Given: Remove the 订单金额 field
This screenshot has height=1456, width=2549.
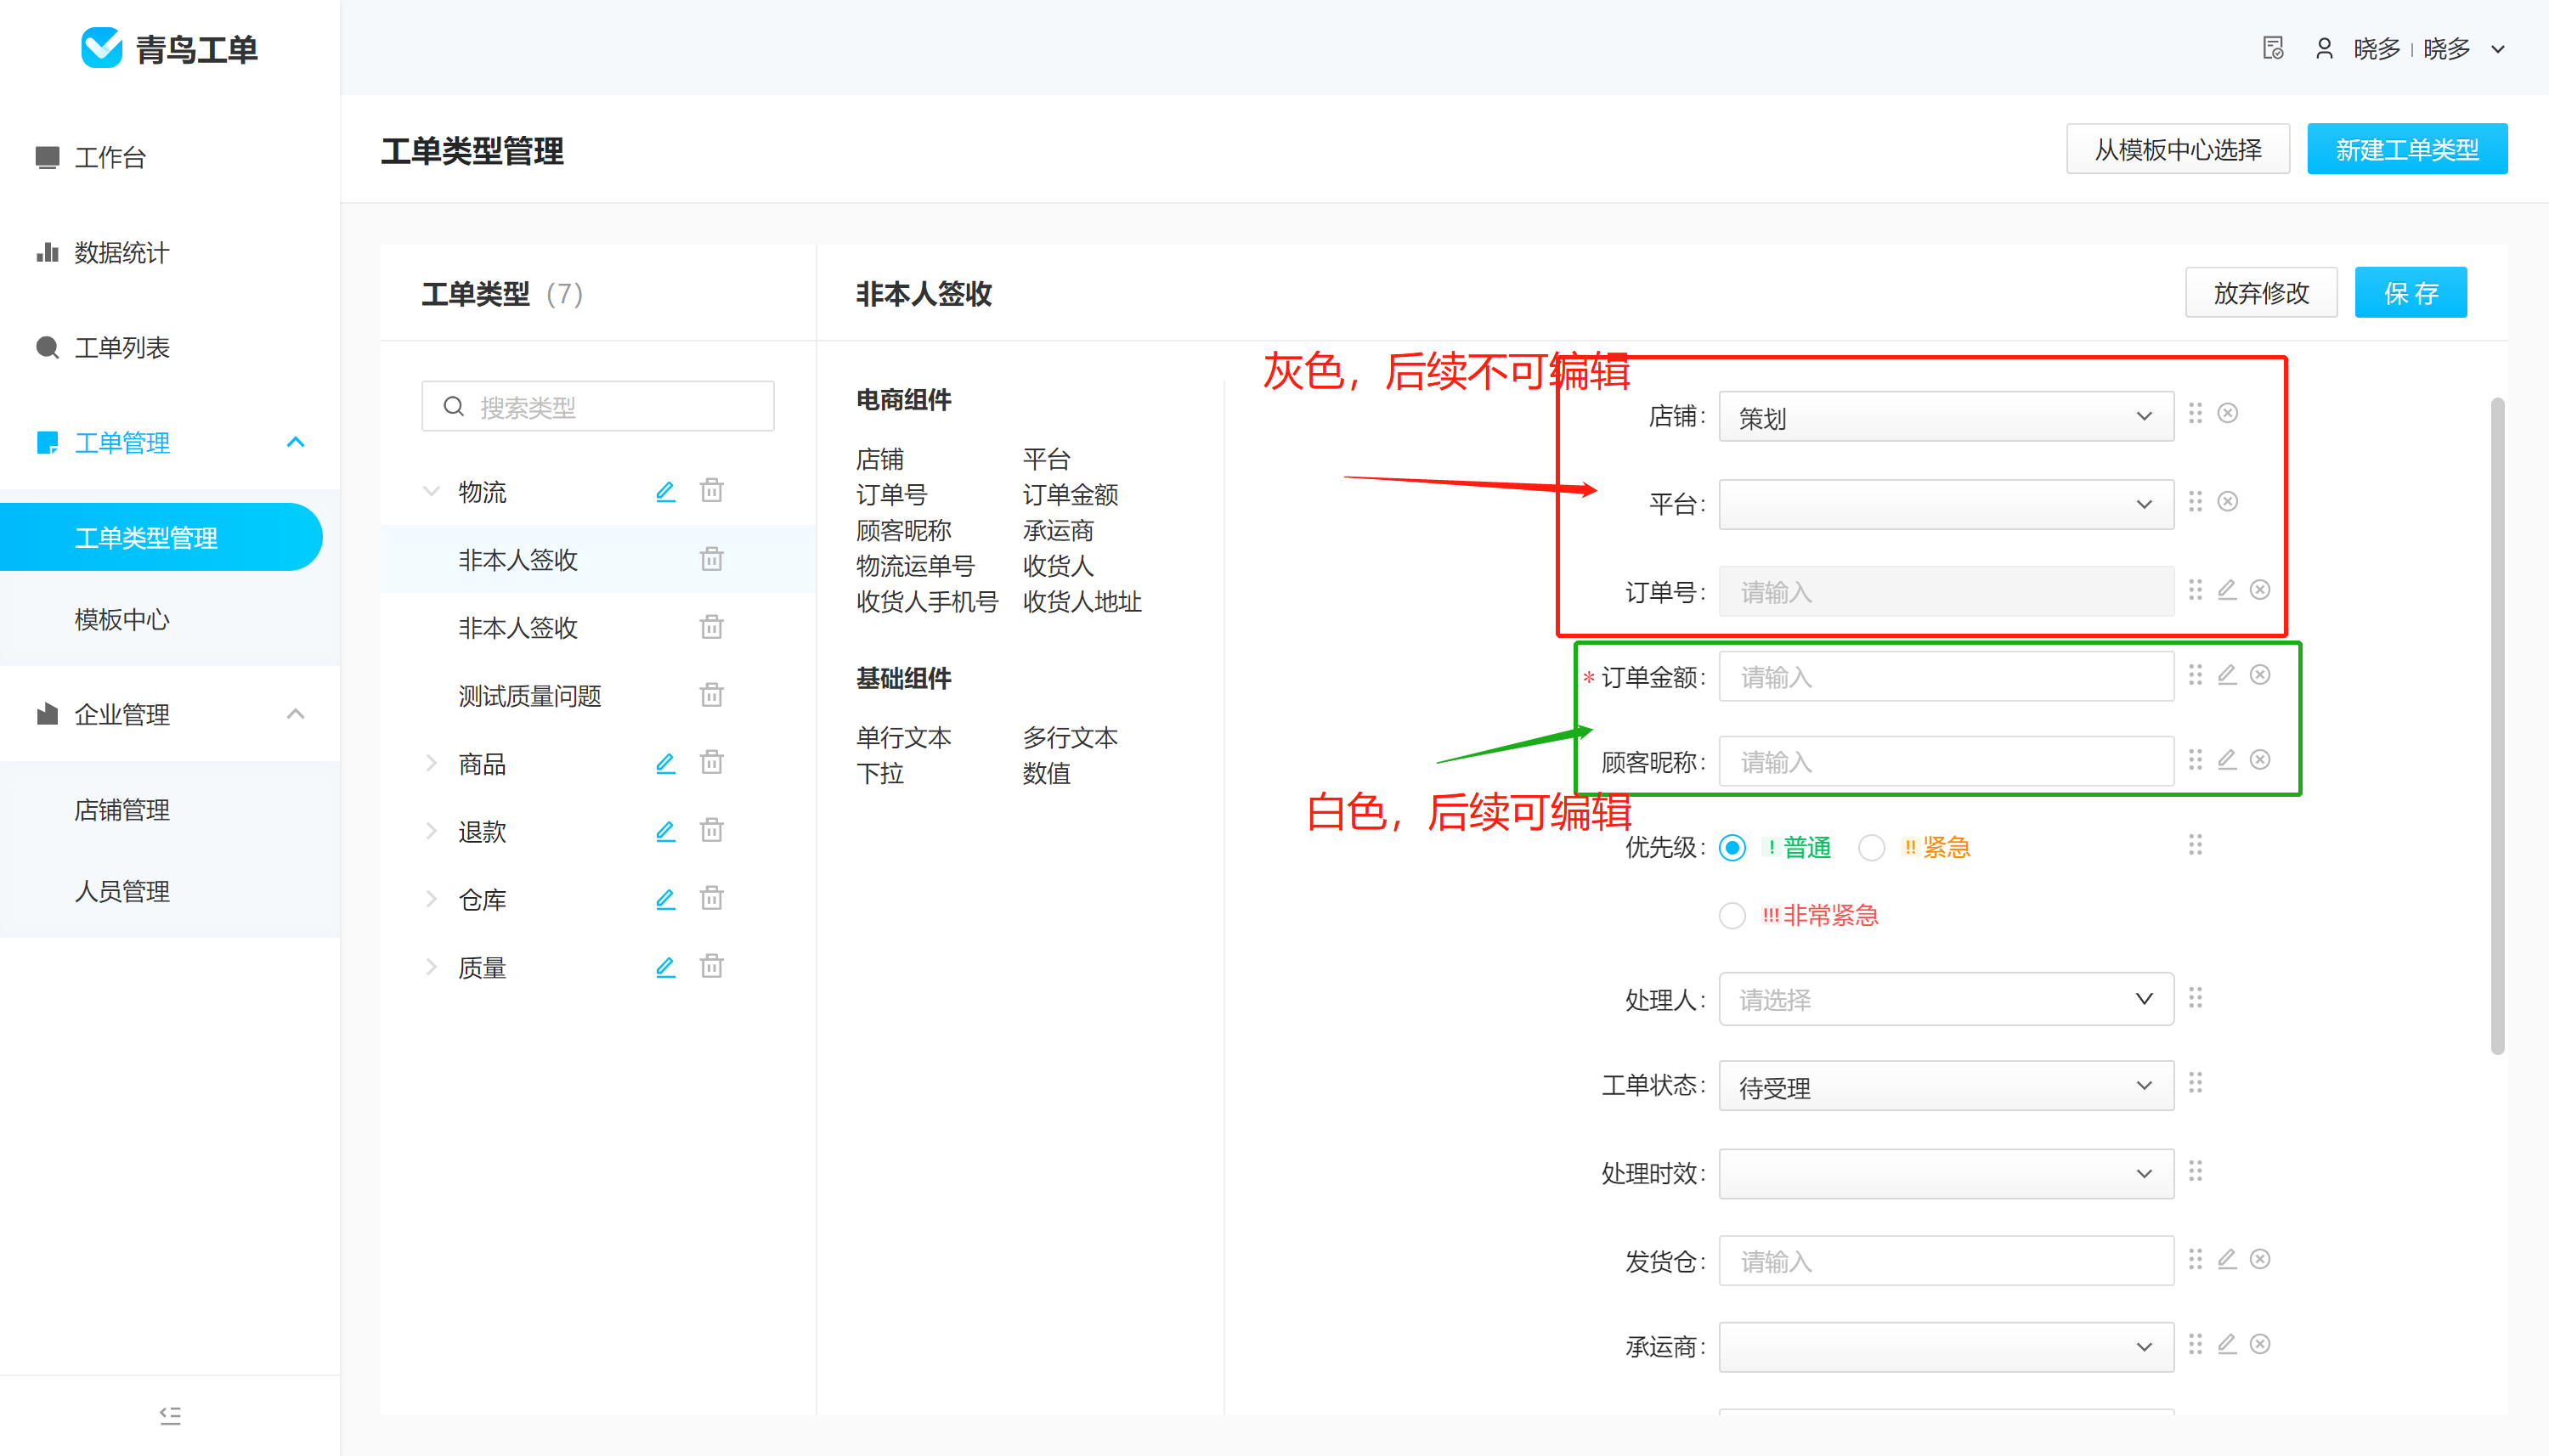Looking at the screenshot, I should [2260, 675].
